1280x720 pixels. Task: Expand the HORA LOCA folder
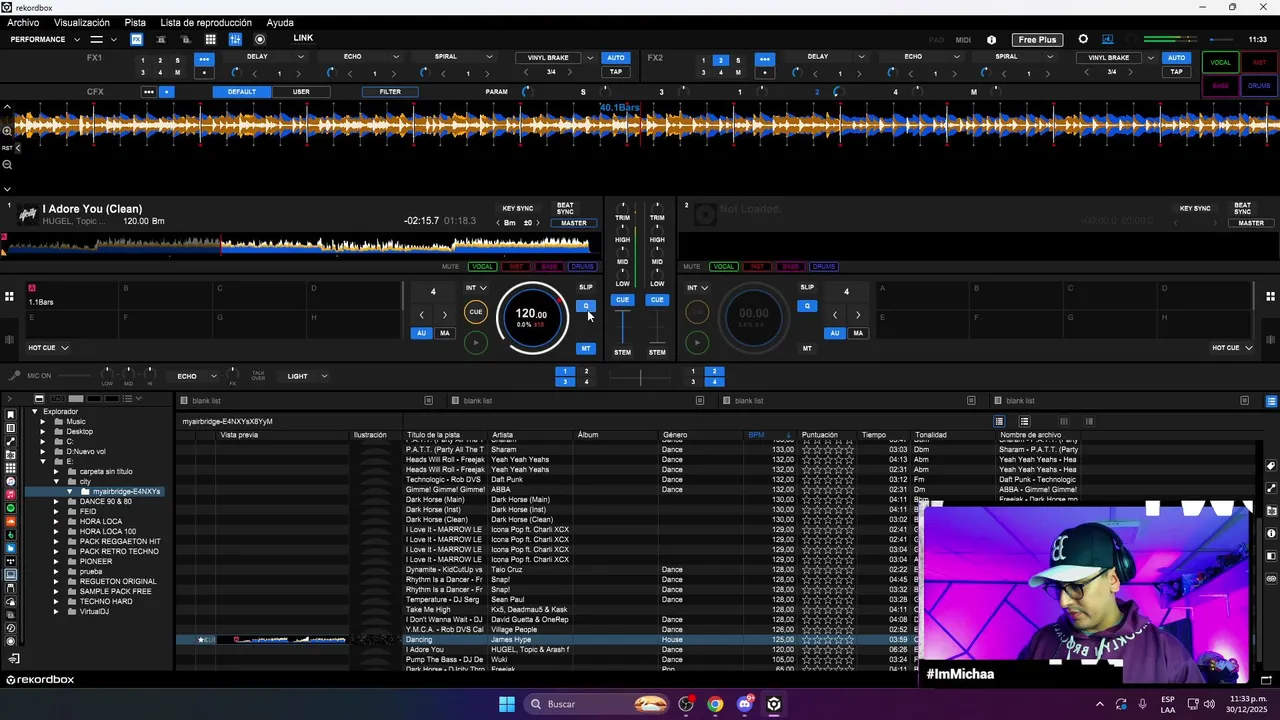tap(56, 521)
